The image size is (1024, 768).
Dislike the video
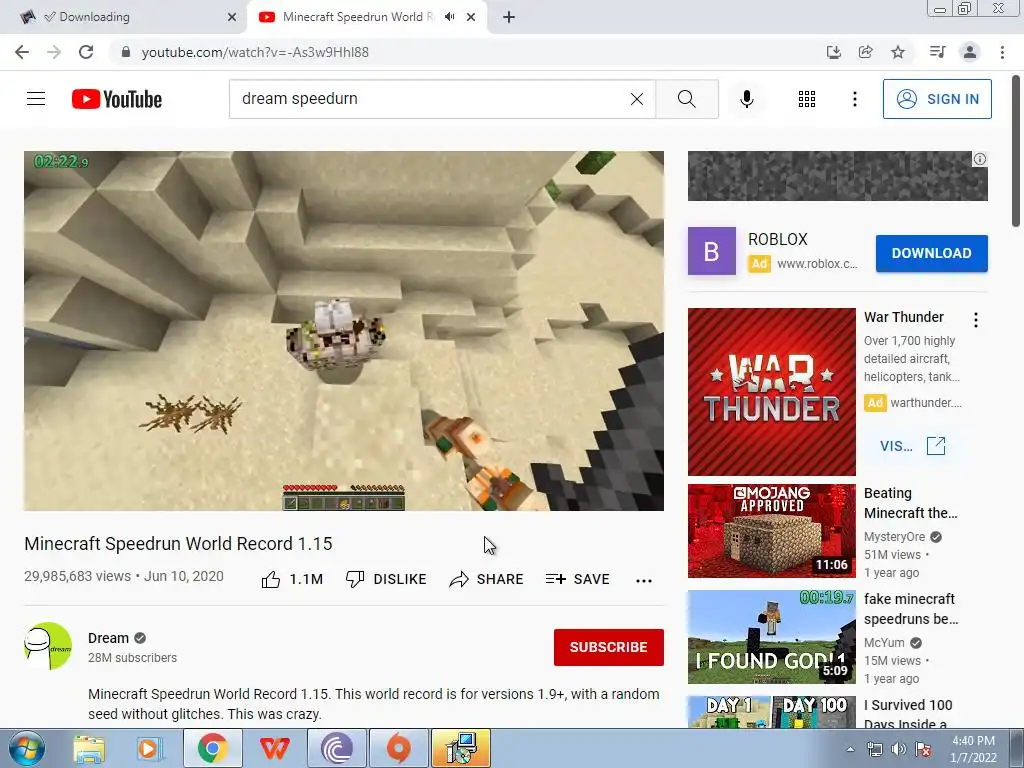(386, 579)
